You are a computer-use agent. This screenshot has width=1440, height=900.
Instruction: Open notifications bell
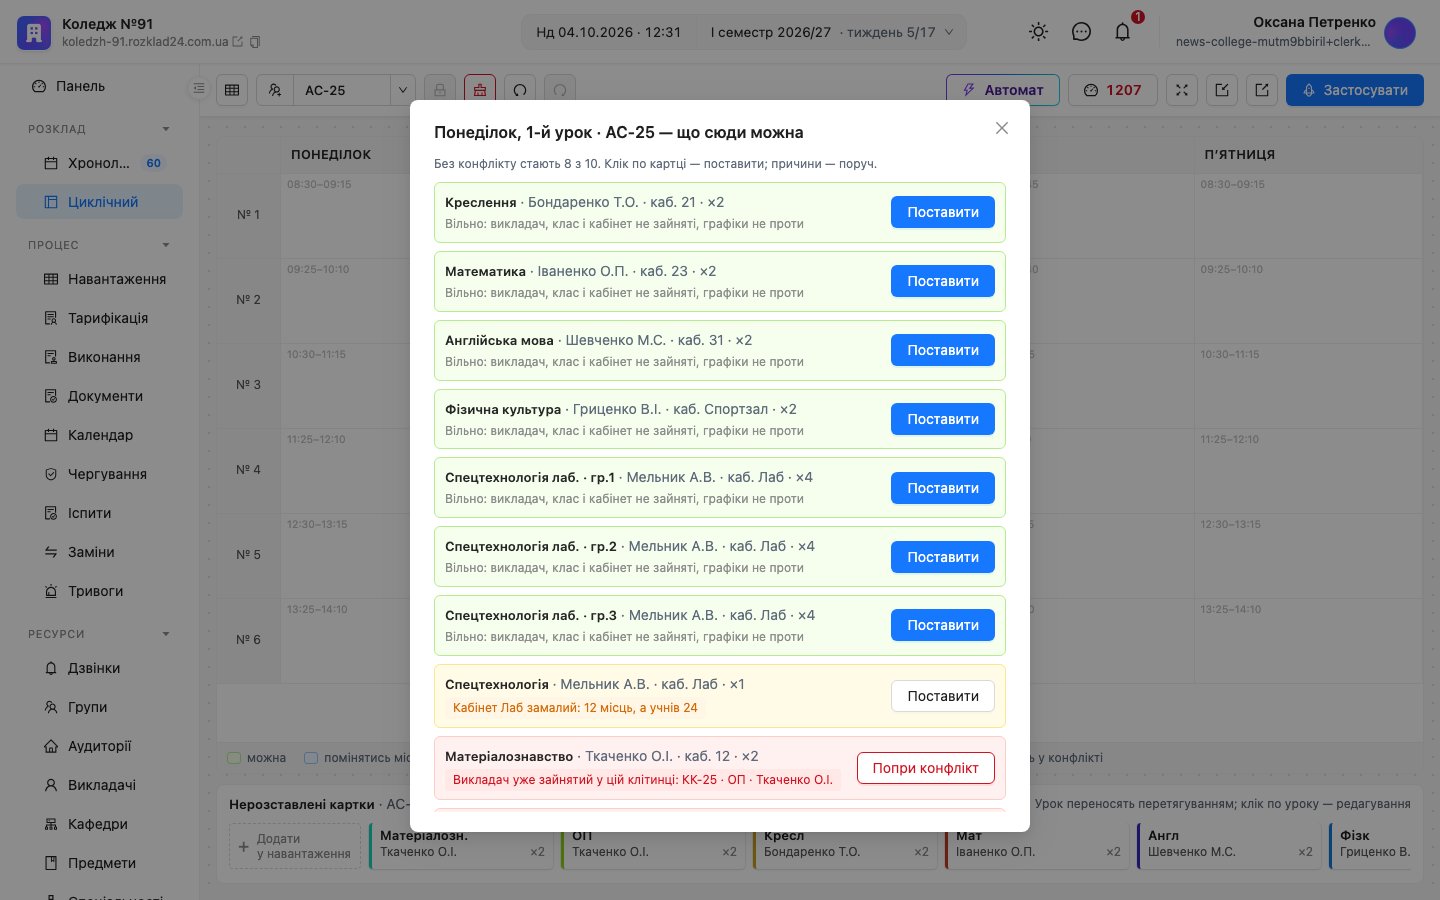pos(1123,32)
